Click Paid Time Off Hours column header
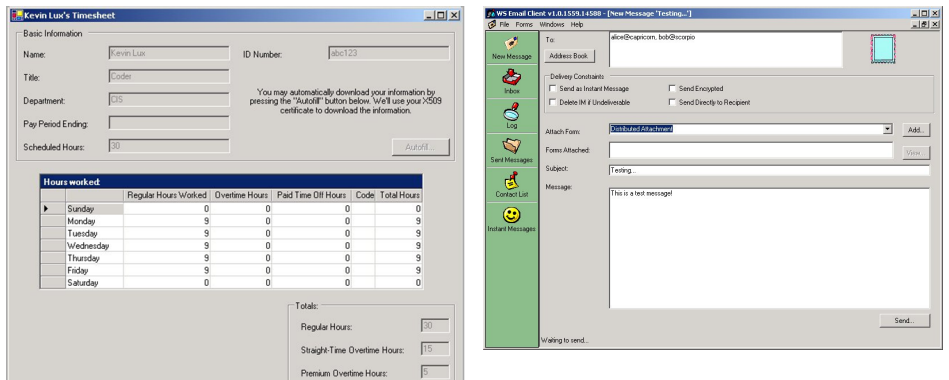 (312, 195)
